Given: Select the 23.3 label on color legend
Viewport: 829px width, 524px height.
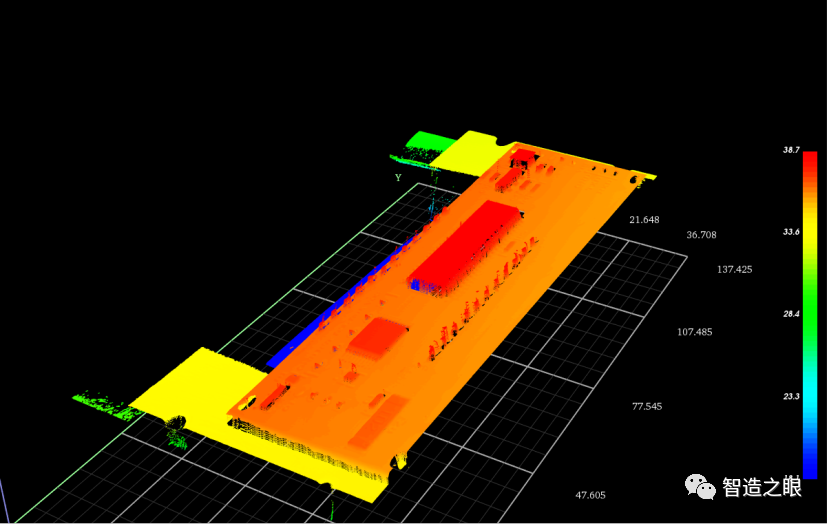Looking at the screenshot, I should coord(791,396).
